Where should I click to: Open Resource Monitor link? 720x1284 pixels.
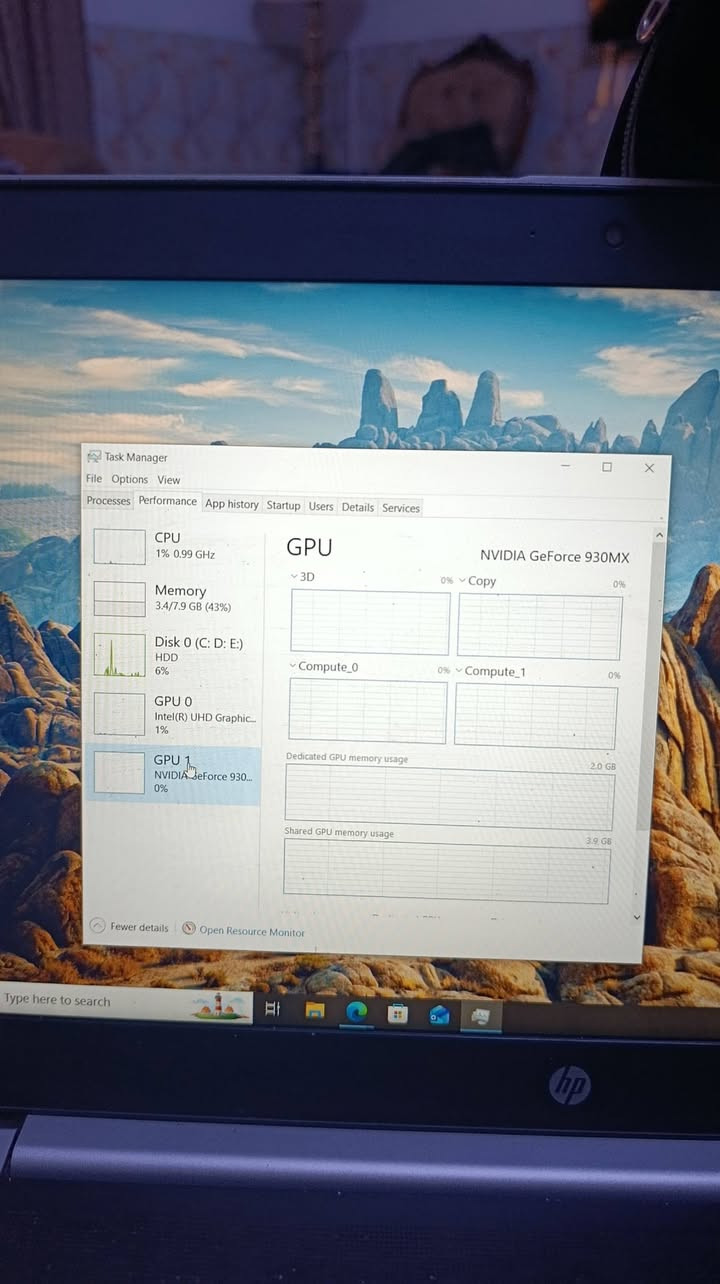tap(252, 931)
